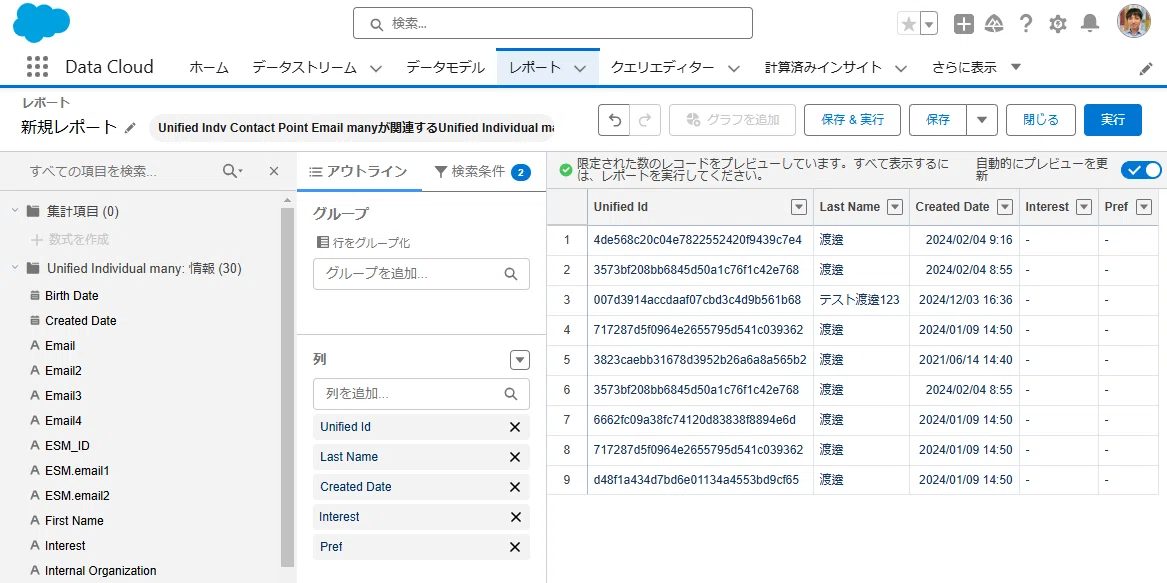Select the ESM_ID field
The height and width of the screenshot is (583, 1167).
[x=67, y=446]
